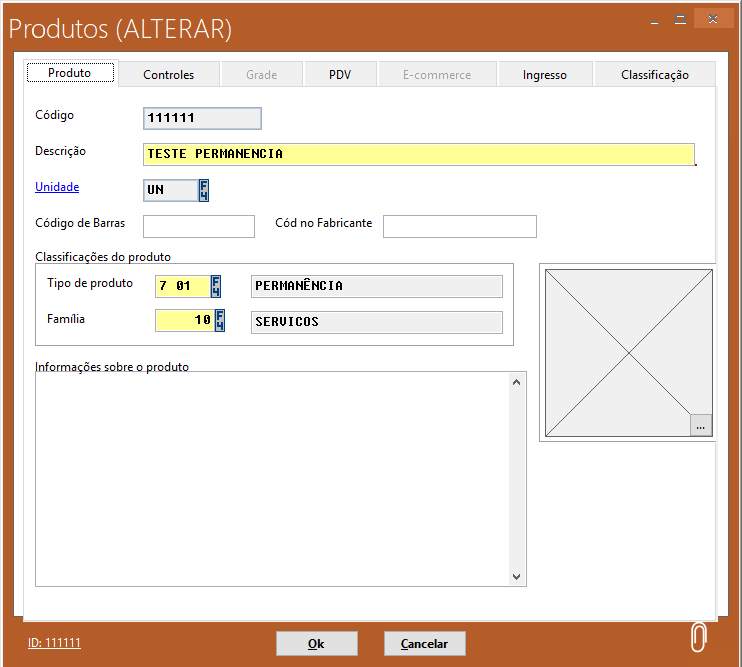This screenshot has height=667, width=742.
Task: Open F4 lookup for Família field
Action: 220,321
